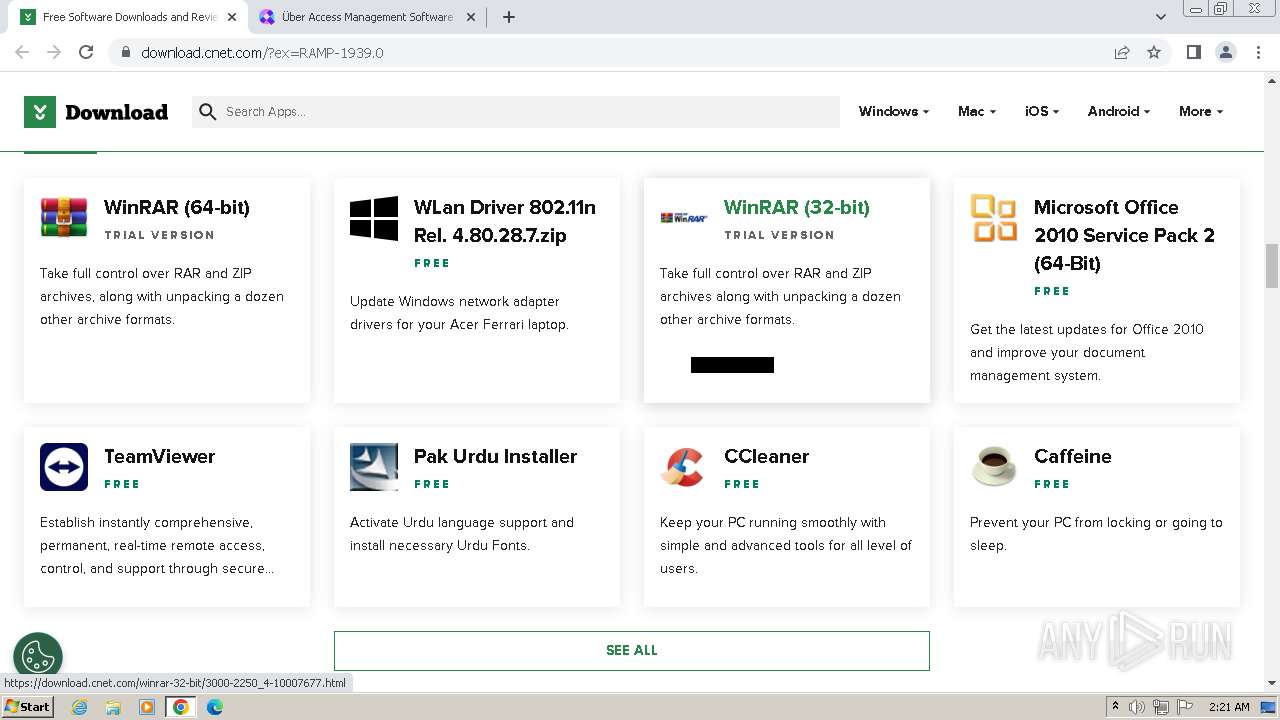Viewport: 1280px width, 720px height.
Task: Click the Caffeine coffee cup icon
Action: pos(994,467)
